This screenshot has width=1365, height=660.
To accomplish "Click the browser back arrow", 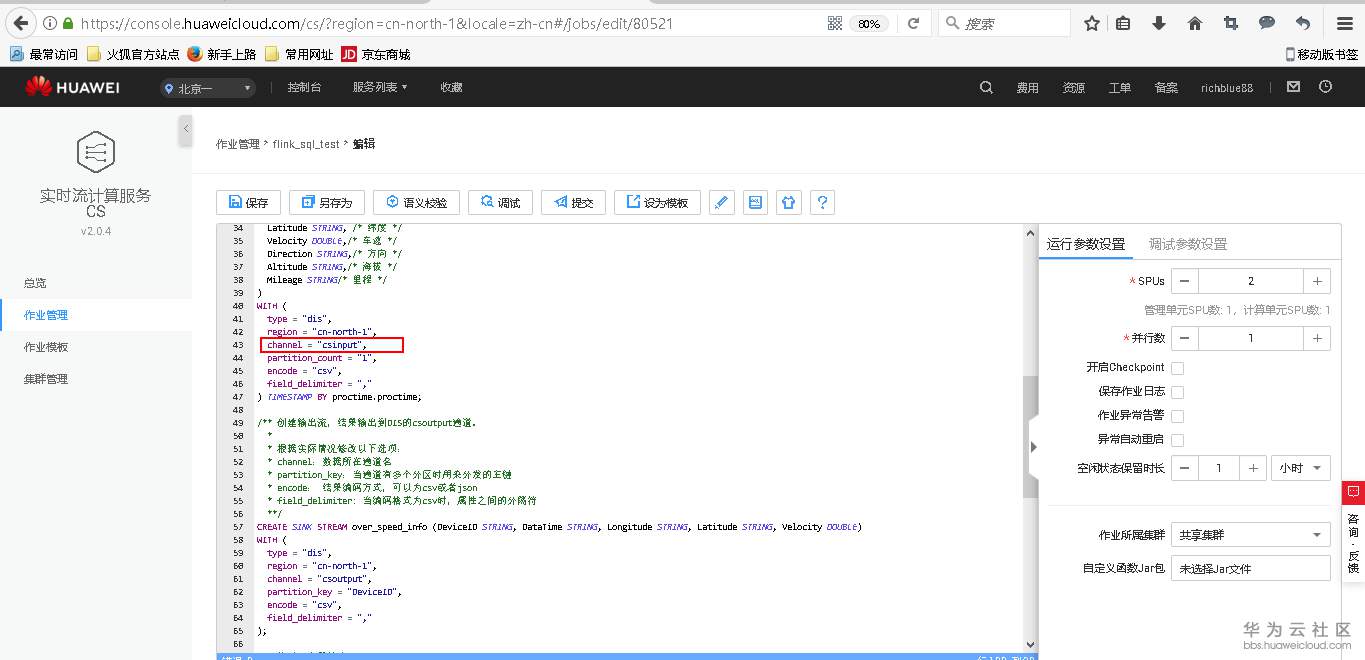I will click(x=19, y=23).
